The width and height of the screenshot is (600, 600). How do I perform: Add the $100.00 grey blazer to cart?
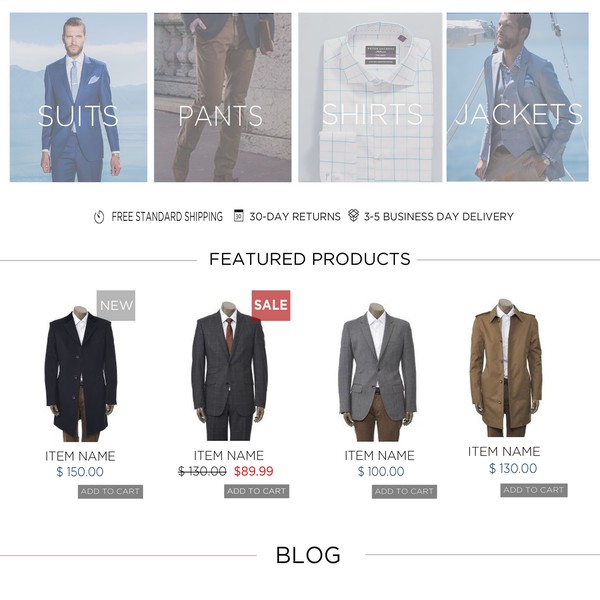pos(404,492)
